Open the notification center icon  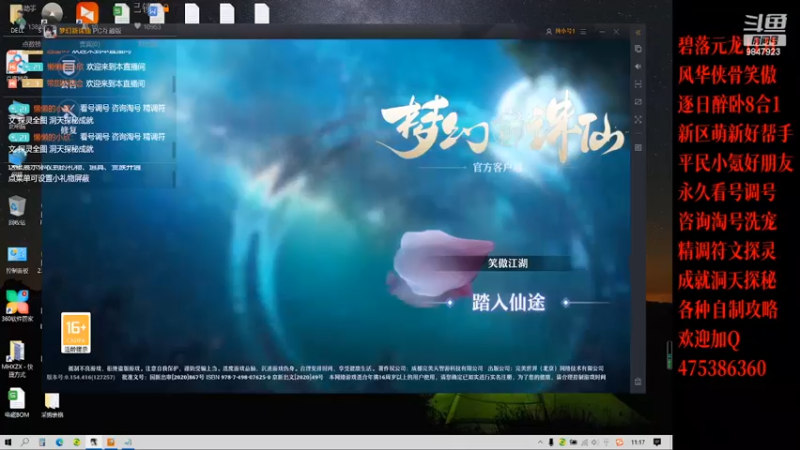[x=657, y=442]
